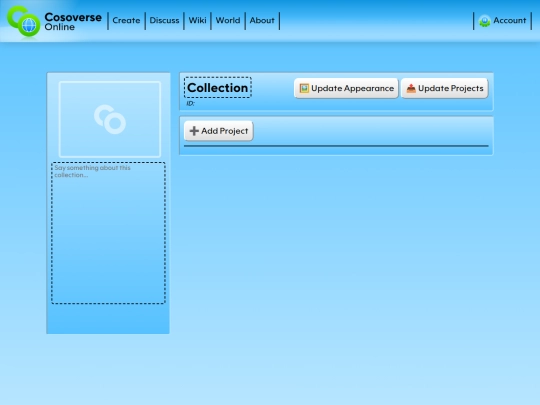Screen dimensions: 540x405
Task: Click the Account avatar icon
Action: [x=485, y=21]
